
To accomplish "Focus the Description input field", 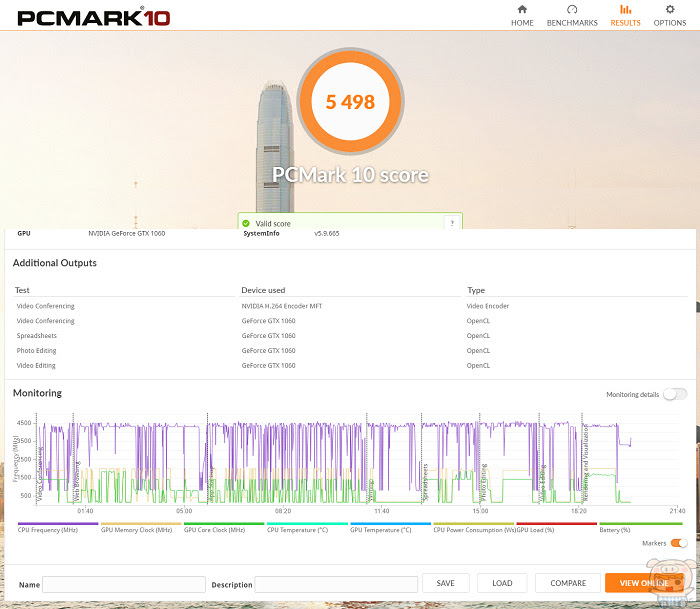I will [x=336, y=584].
